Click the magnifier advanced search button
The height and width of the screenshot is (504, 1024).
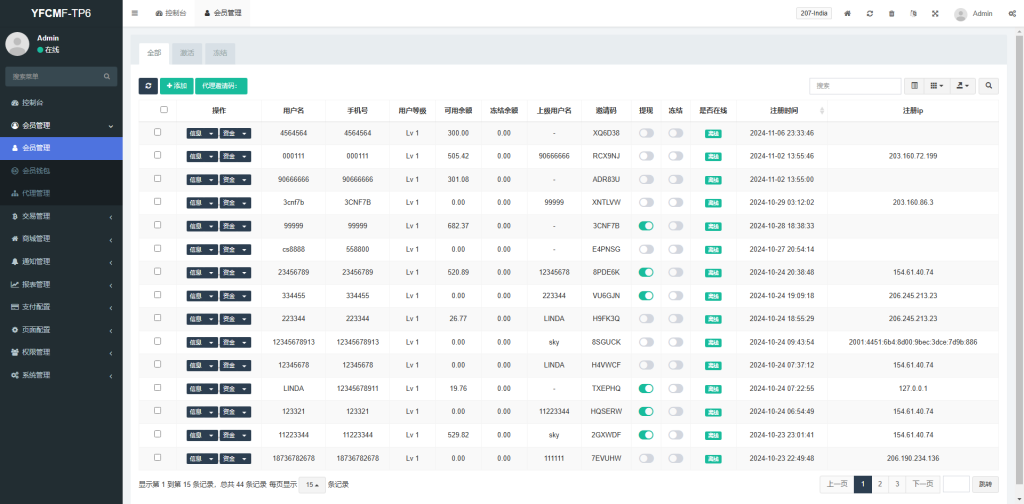click(x=989, y=87)
